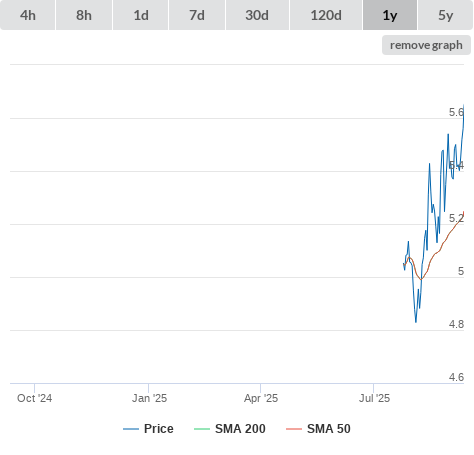Click the red SMA 50 legend marker
474x455 pixels.
point(294,429)
